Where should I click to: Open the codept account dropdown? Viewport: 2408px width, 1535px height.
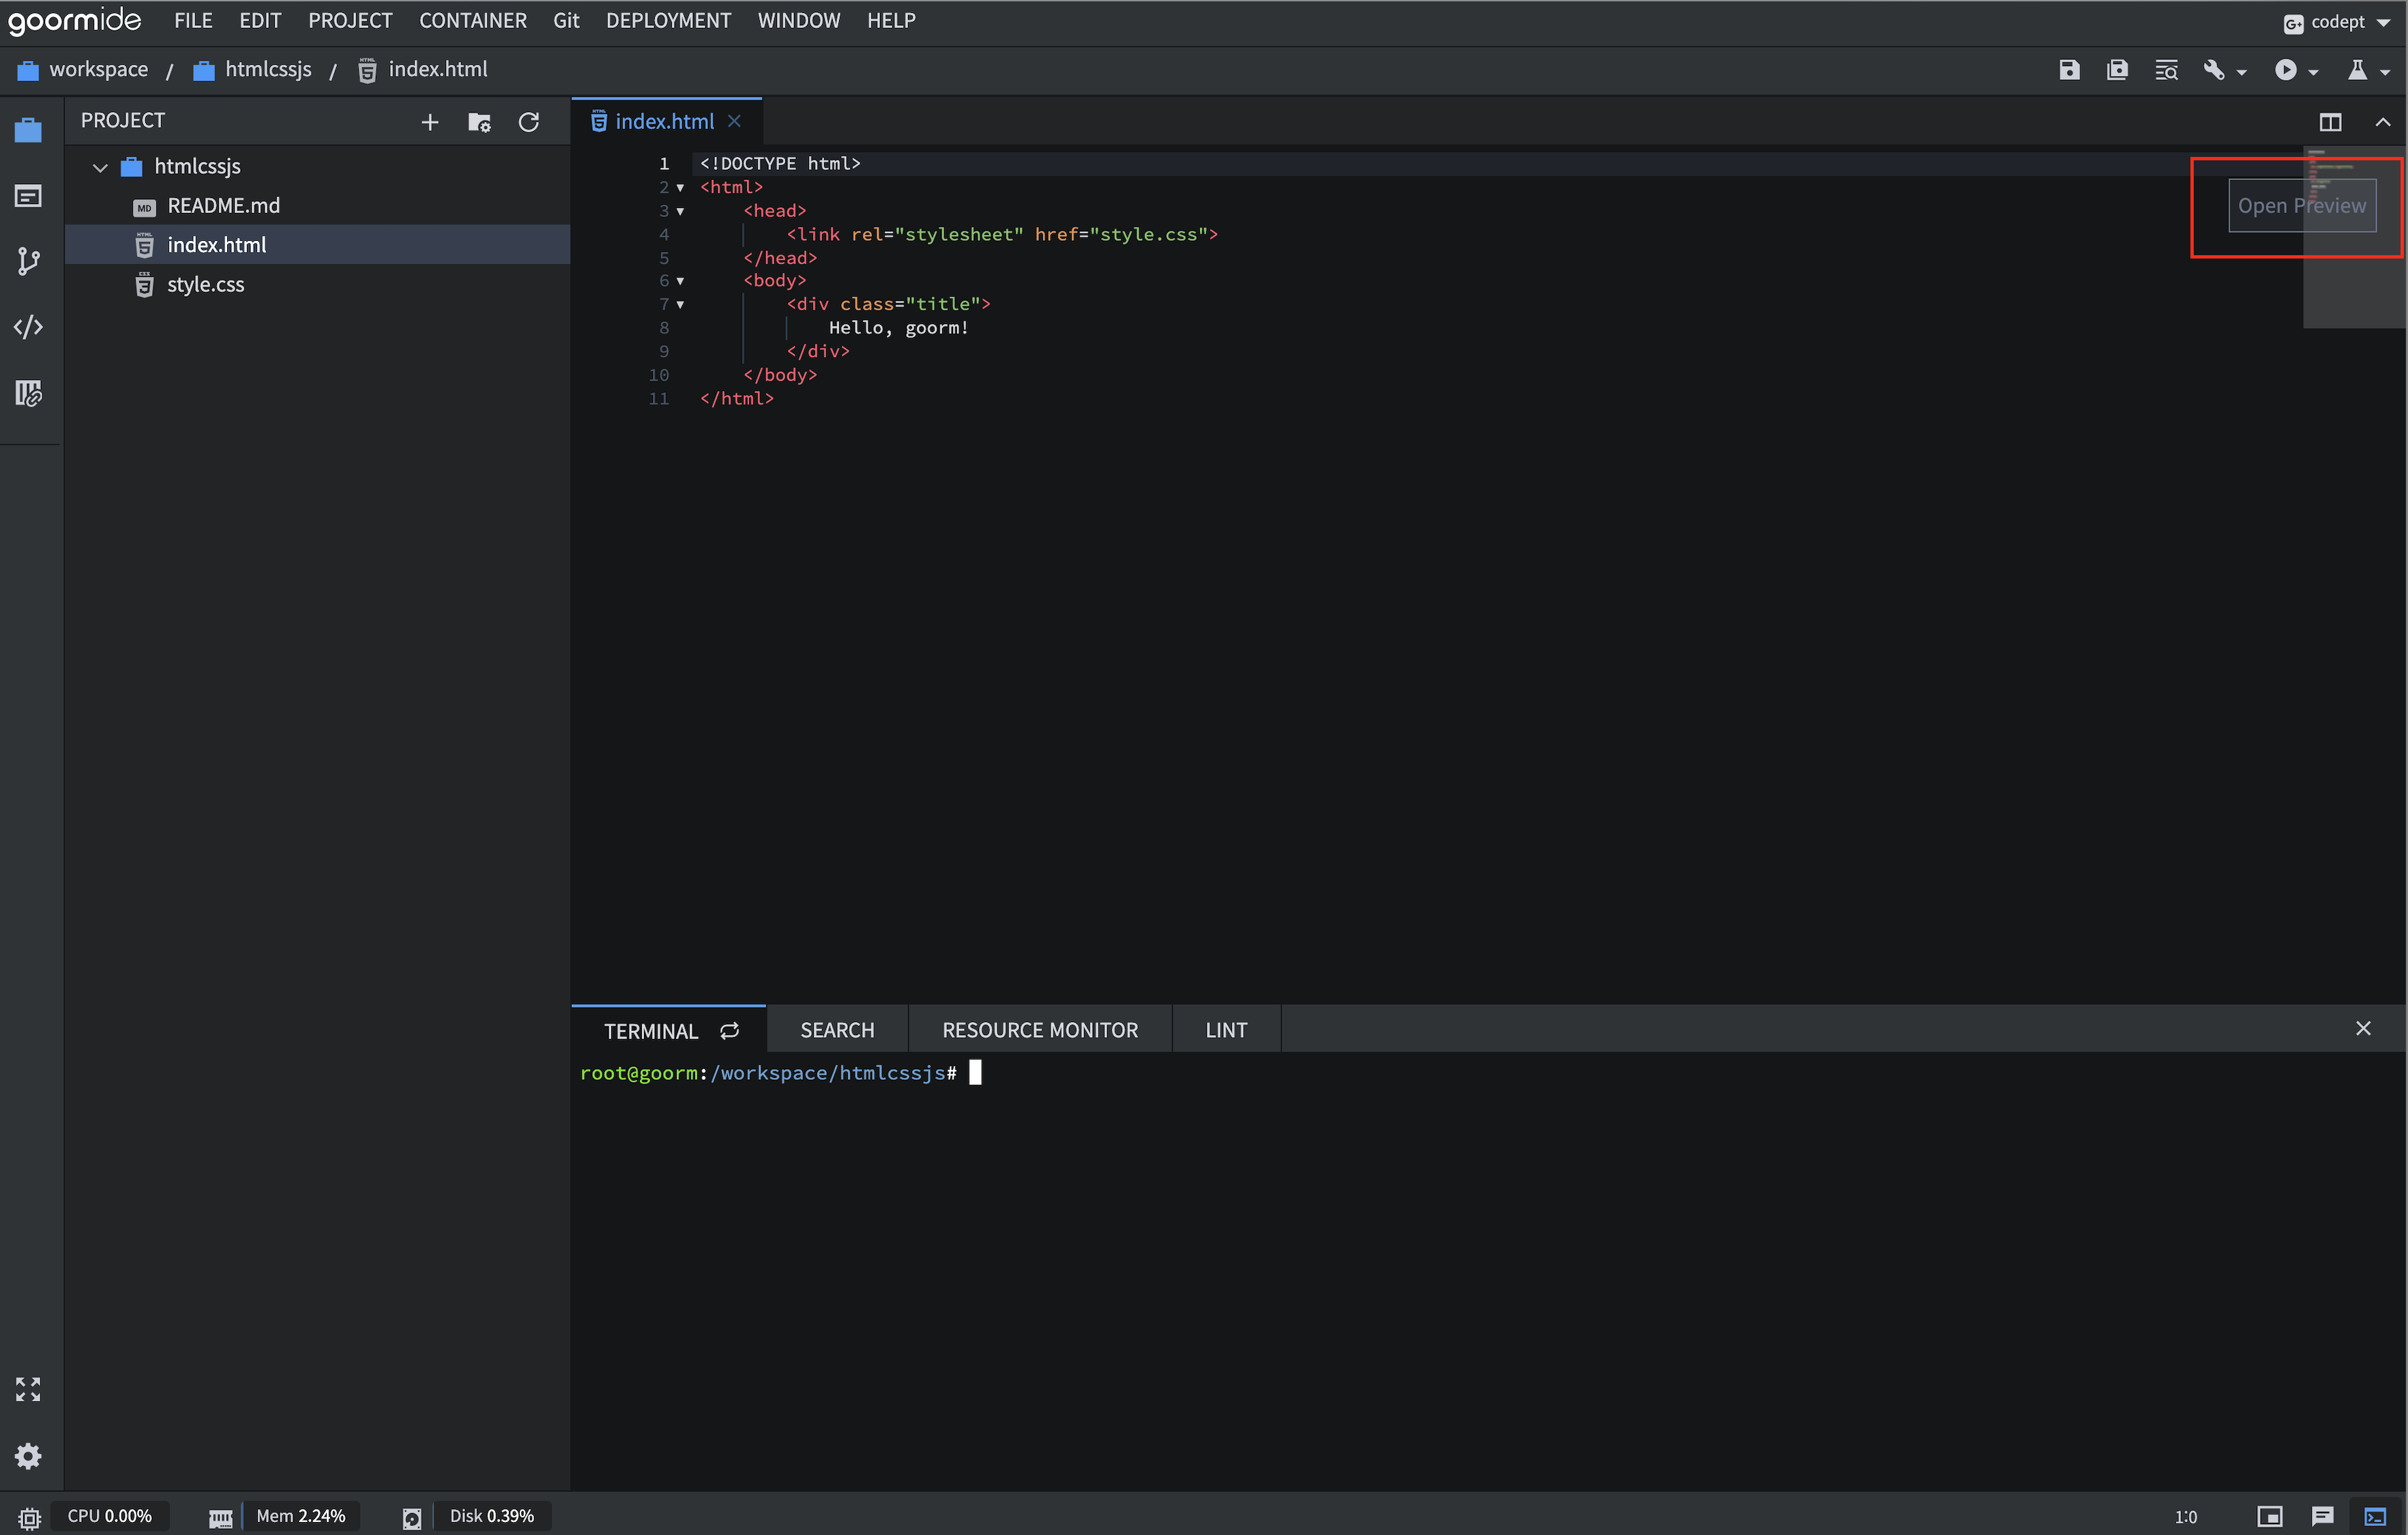coord(2334,20)
